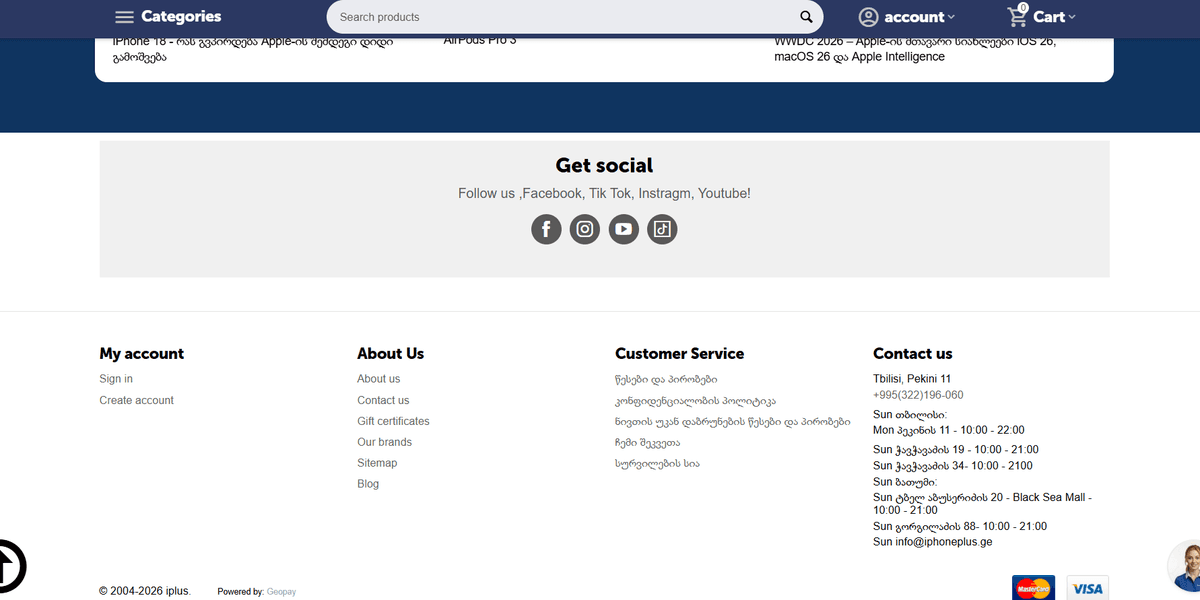Open the Sitemap link
Screen dimensions: 1200x600
pos(377,463)
